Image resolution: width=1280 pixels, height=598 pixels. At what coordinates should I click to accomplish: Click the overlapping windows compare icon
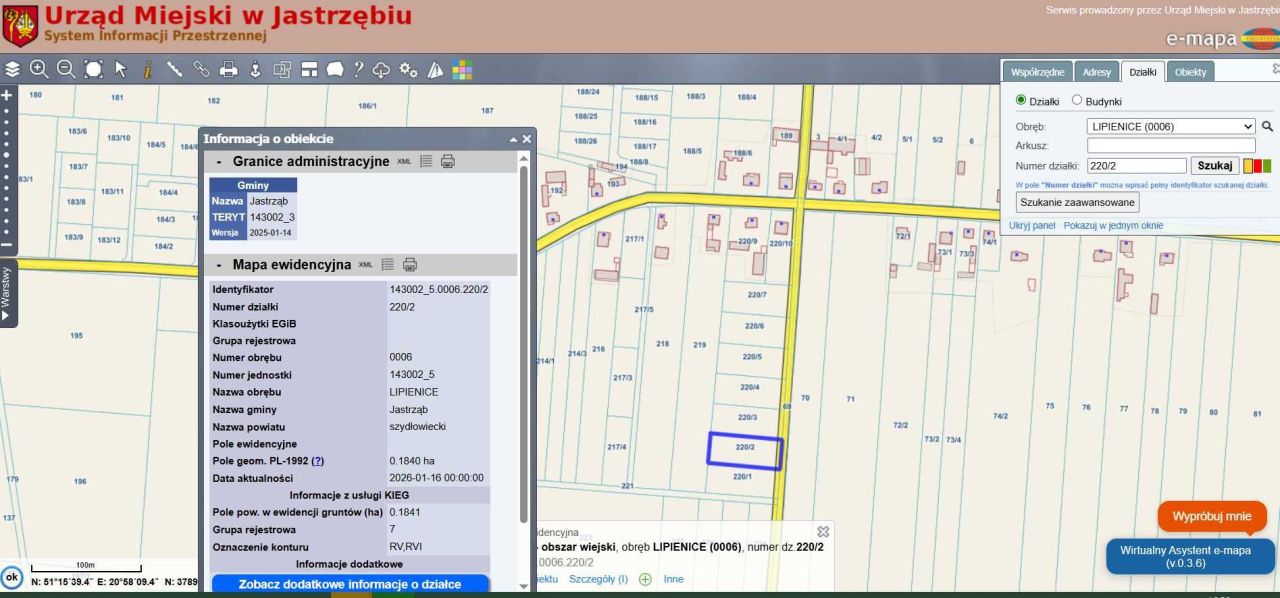(x=281, y=70)
